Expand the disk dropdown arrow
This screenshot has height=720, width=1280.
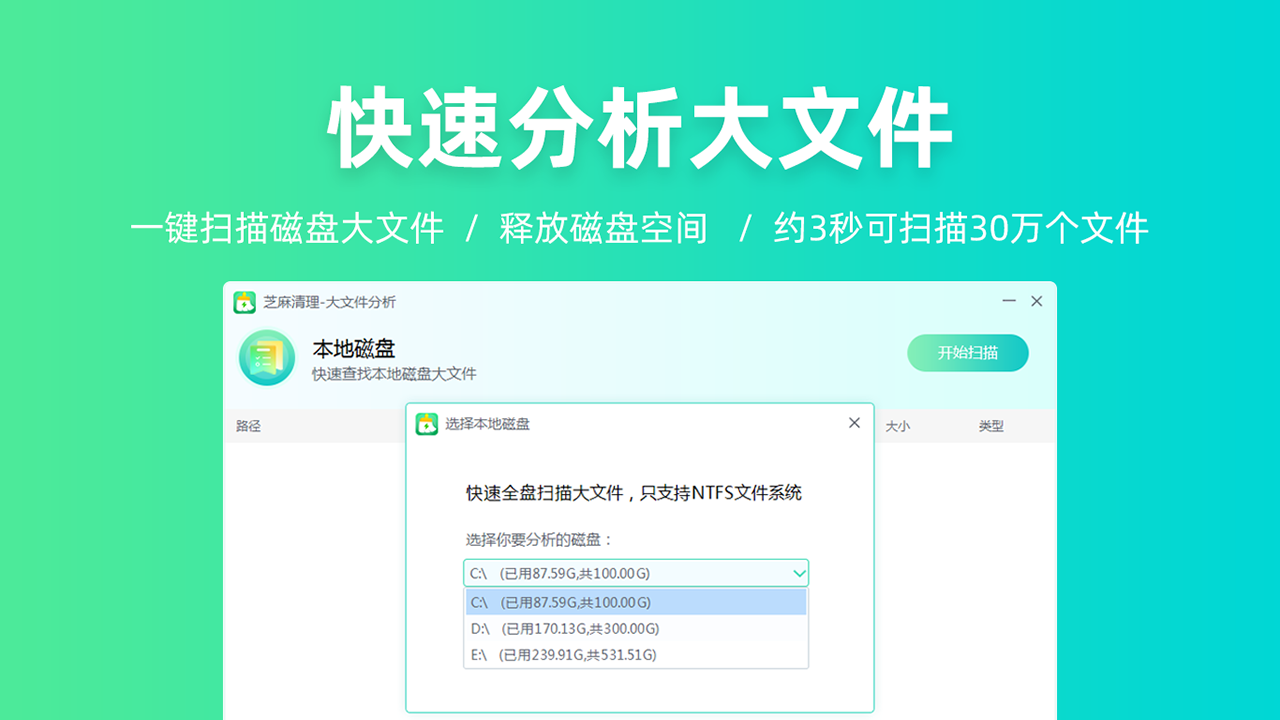[799, 573]
